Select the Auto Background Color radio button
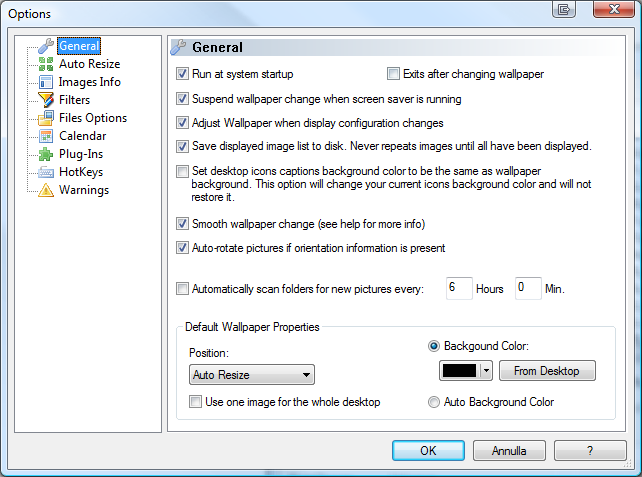Viewport: 642px width, 477px height. (434, 402)
